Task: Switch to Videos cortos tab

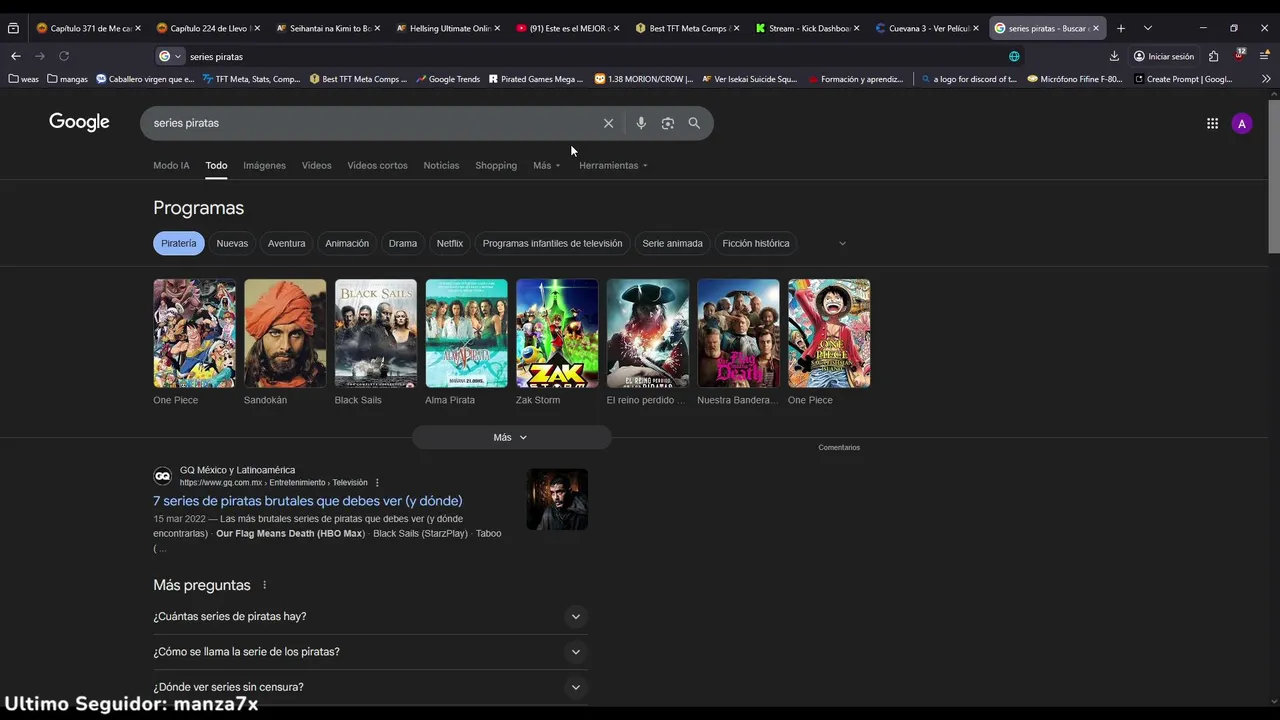Action: [377, 165]
